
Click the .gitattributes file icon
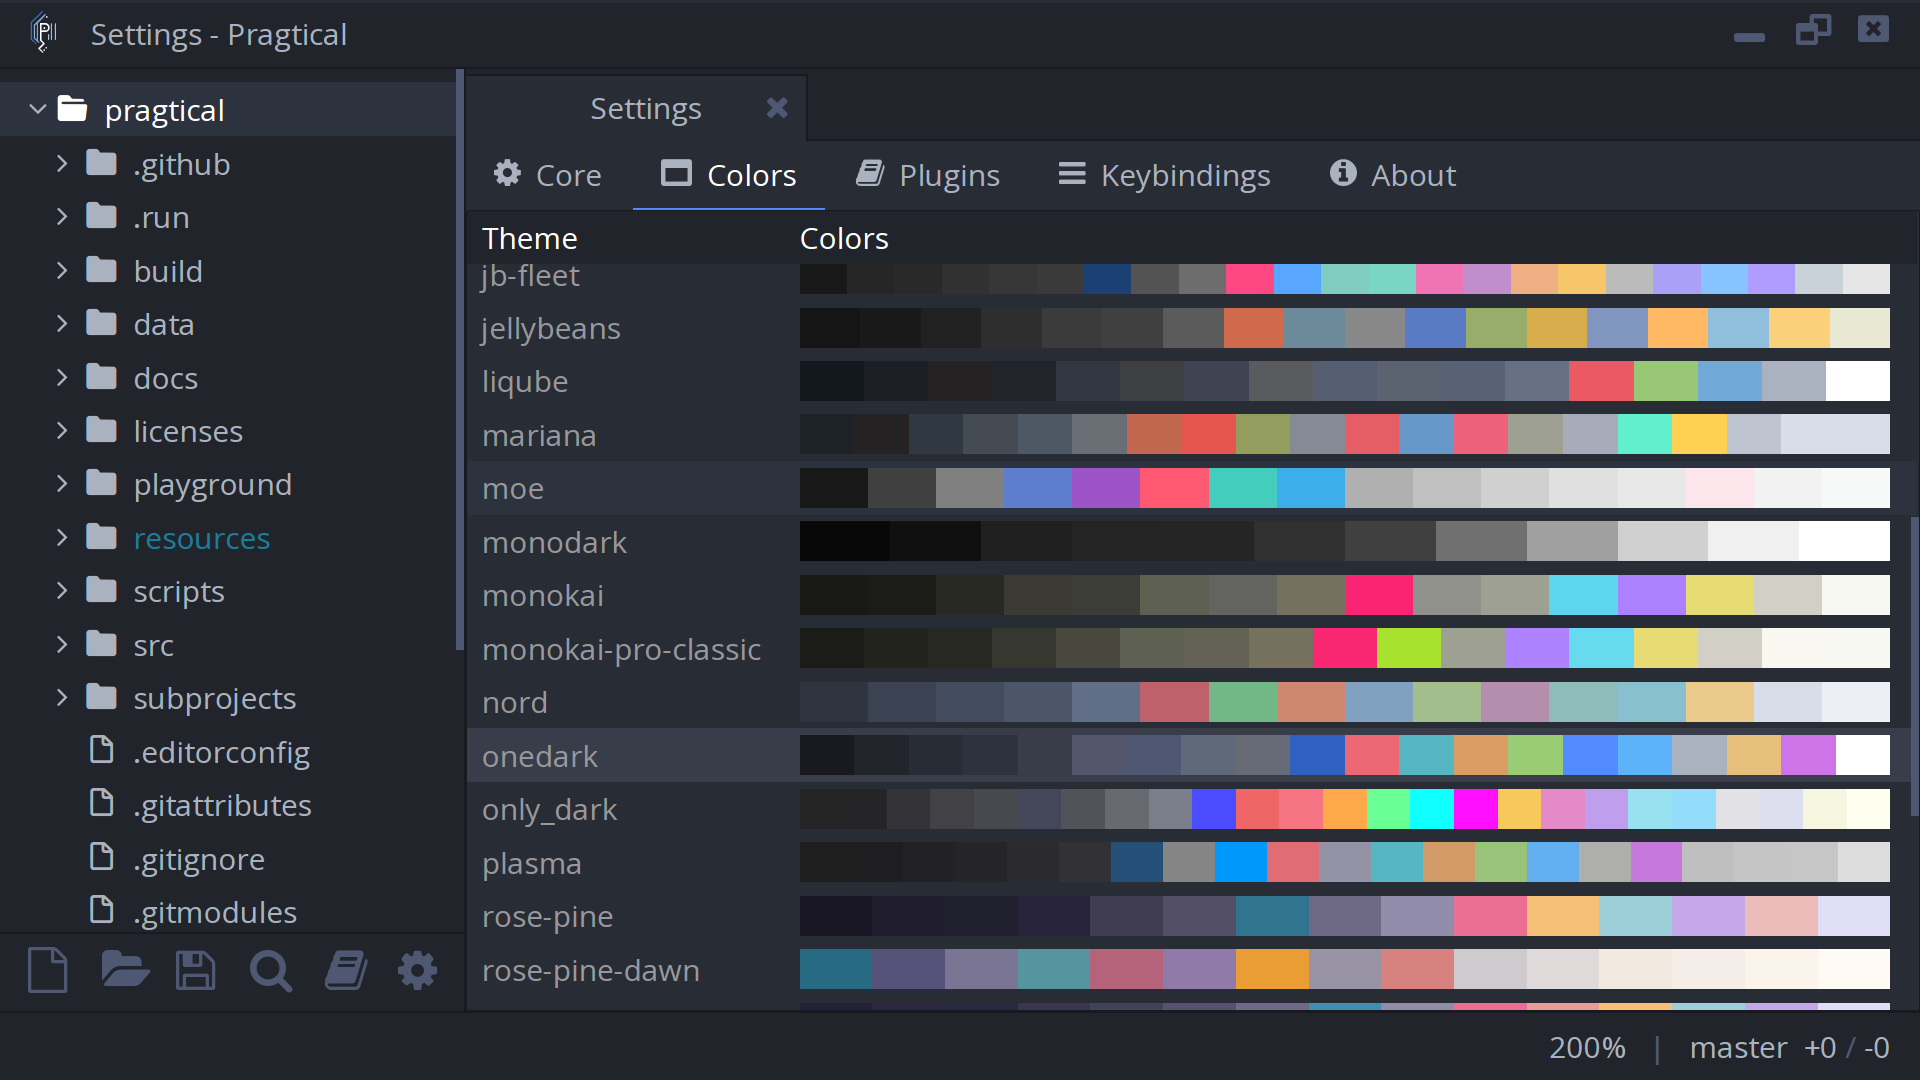coord(101,803)
